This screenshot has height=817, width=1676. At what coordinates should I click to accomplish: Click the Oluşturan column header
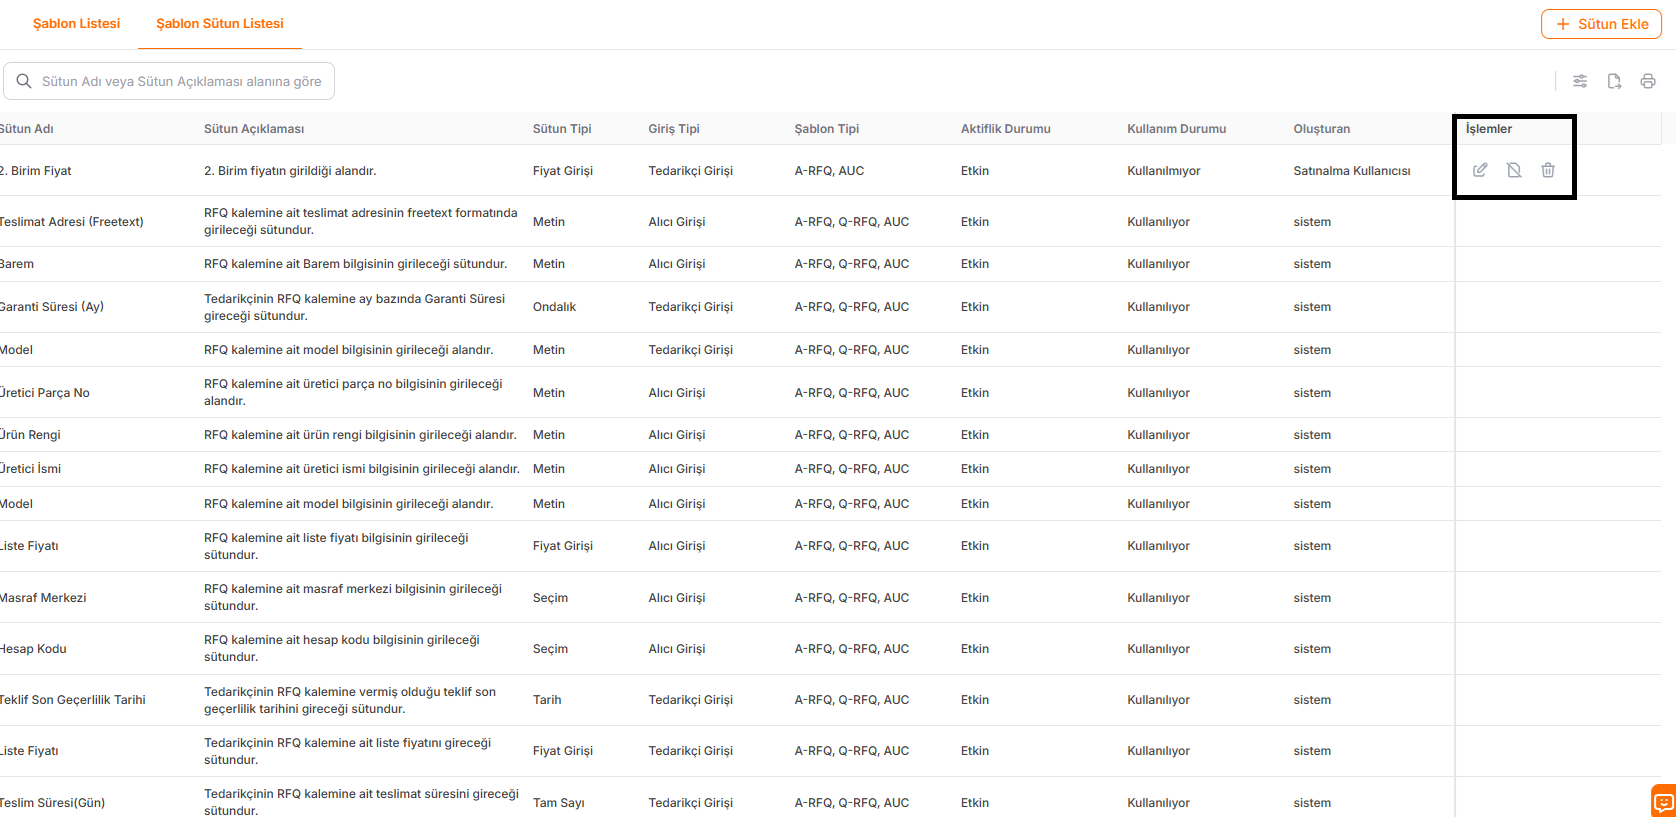(1321, 129)
